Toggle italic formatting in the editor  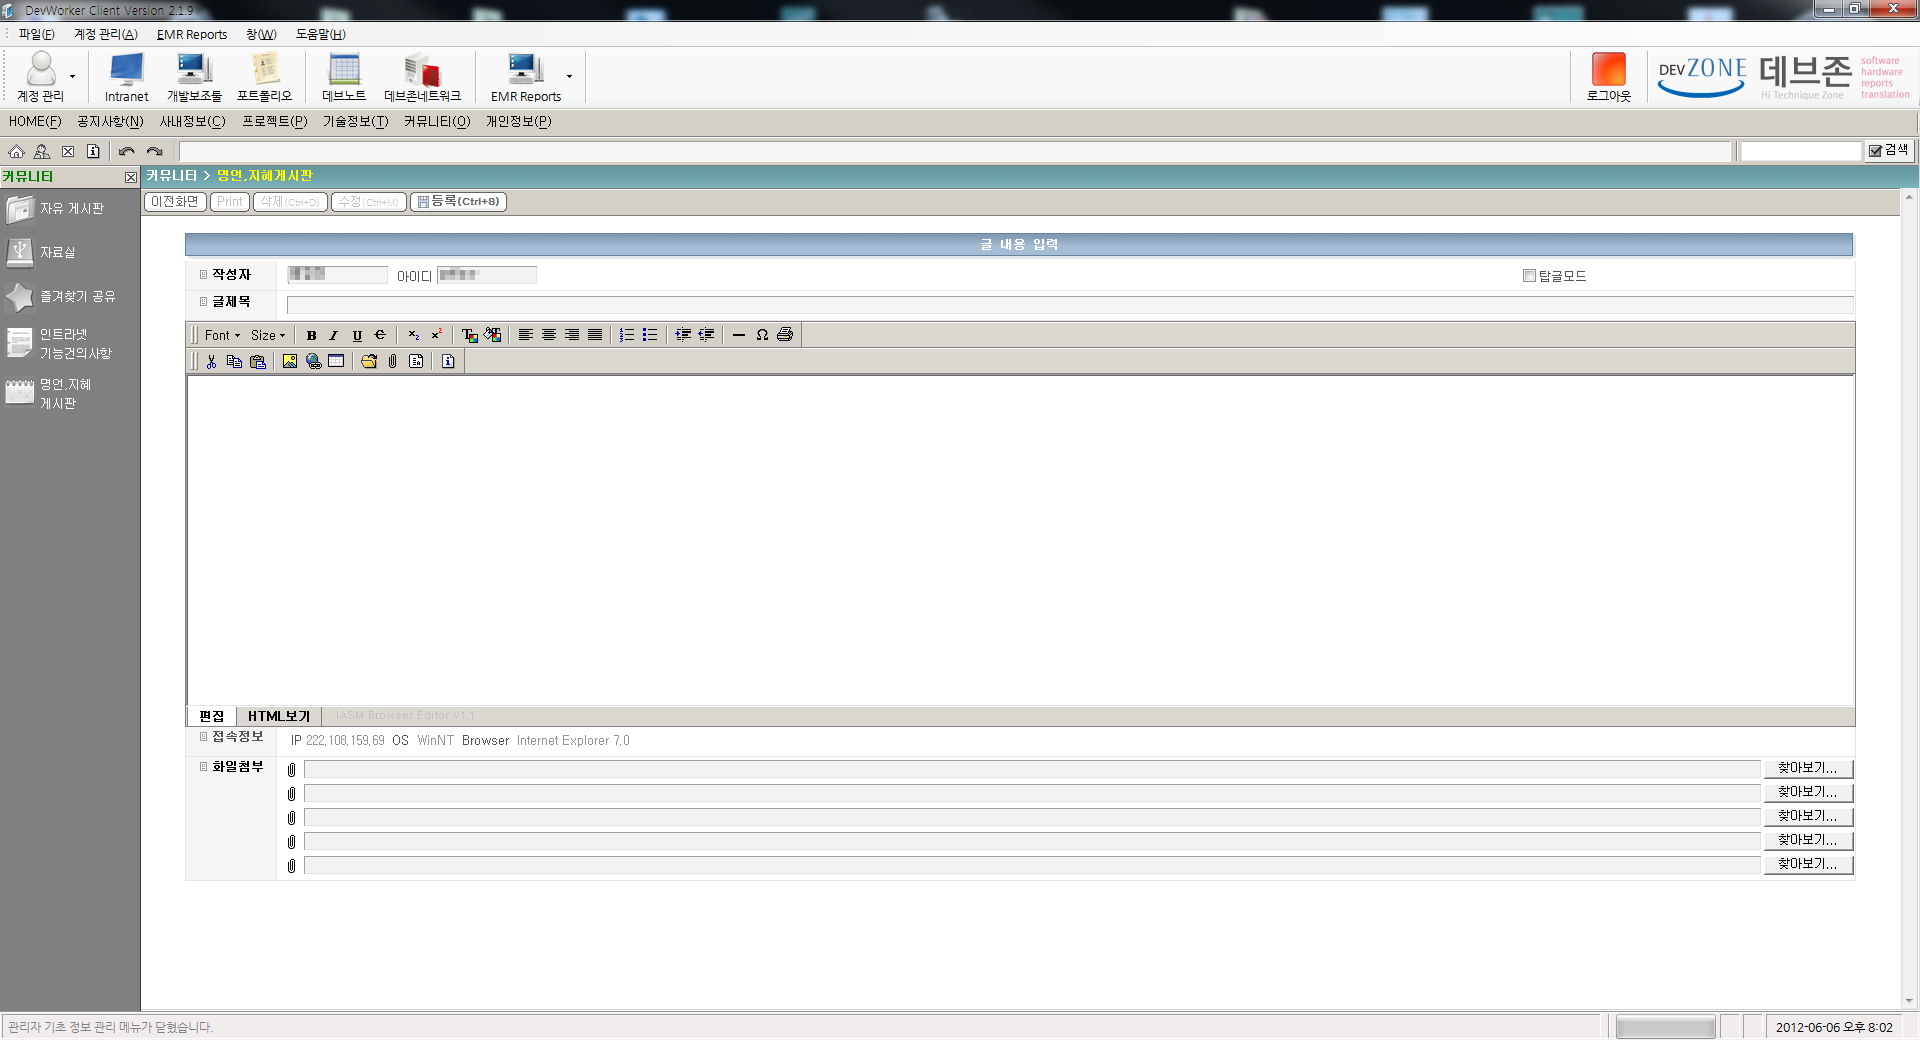(334, 335)
